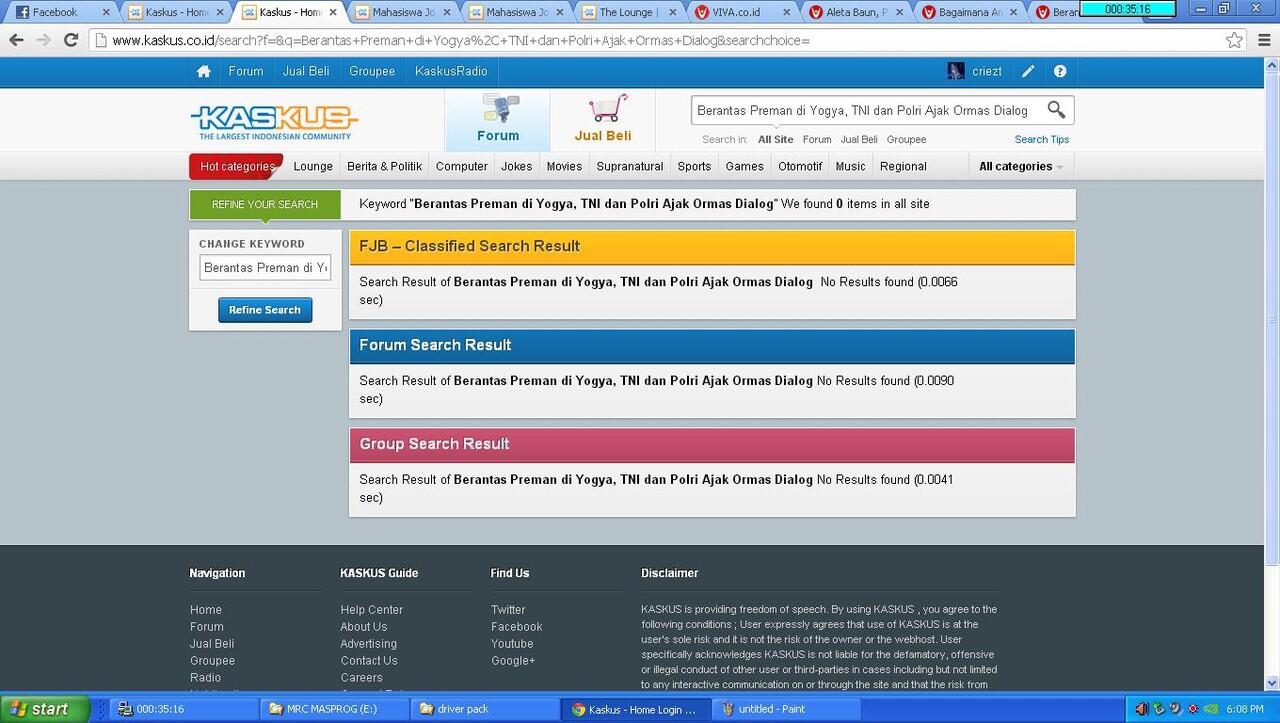Image resolution: width=1280 pixels, height=723 pixels.
Task: Select the Forum section icon
Action: [x=498, y=120]
